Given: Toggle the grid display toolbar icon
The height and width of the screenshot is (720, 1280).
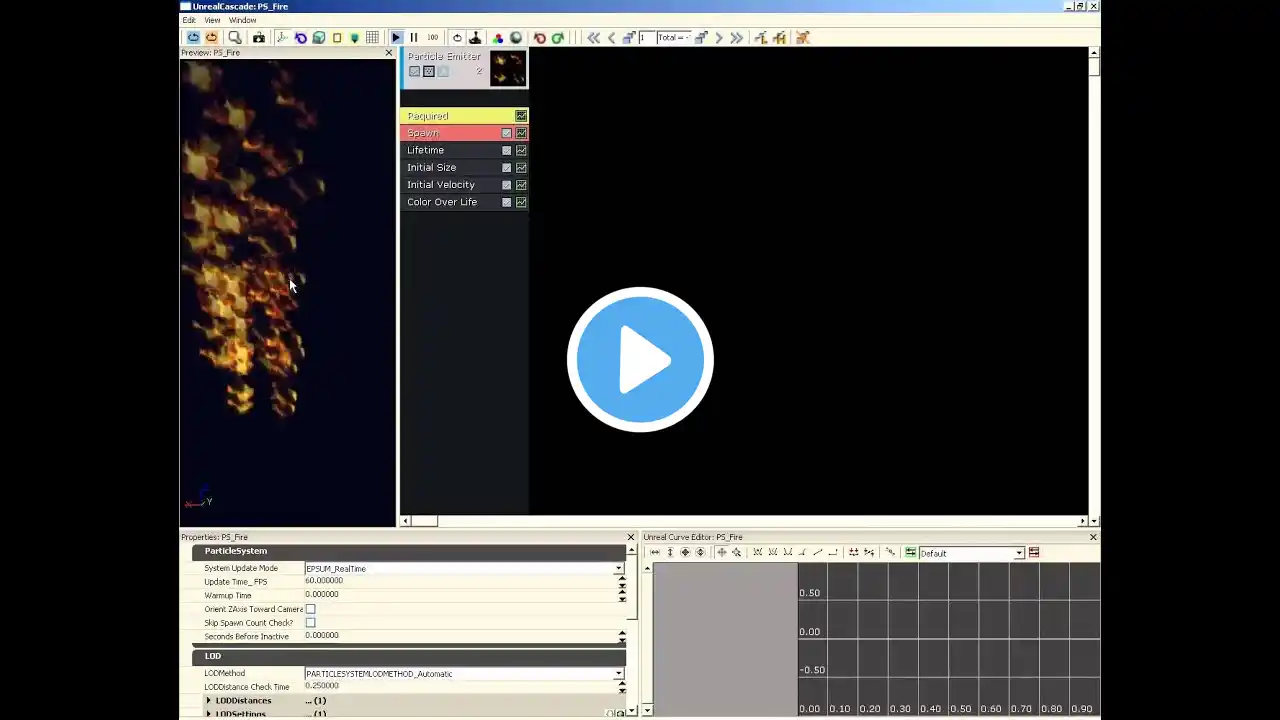Looking at the screenshot, I should click(x=372, y=38).
